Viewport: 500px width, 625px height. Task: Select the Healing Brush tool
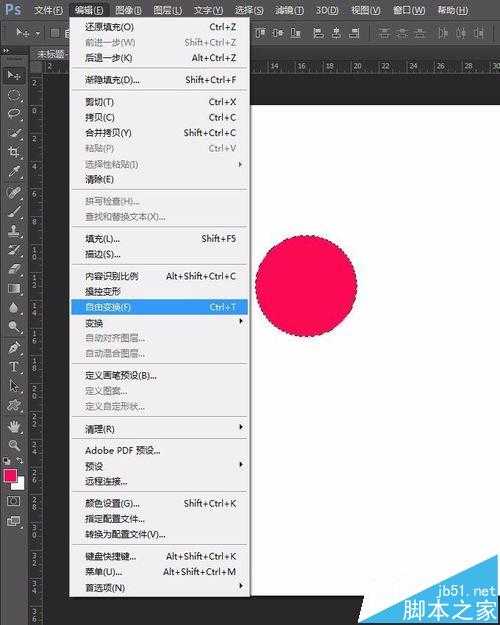tap(14, 193)
